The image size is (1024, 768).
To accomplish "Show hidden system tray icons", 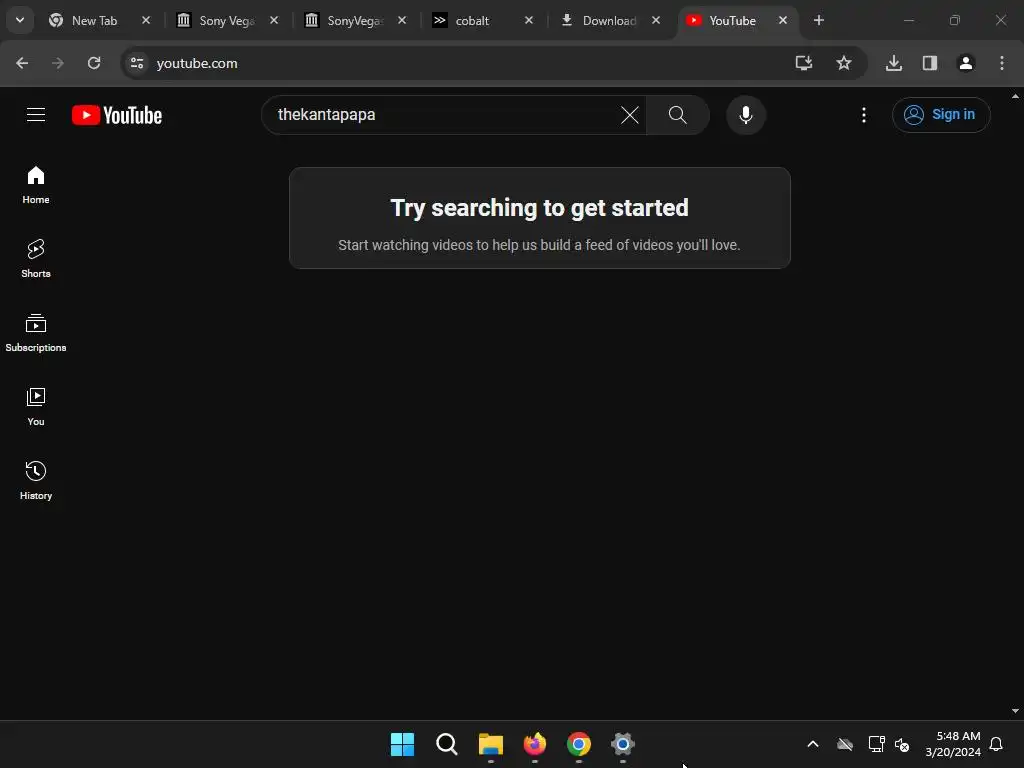I will point(813,744).
